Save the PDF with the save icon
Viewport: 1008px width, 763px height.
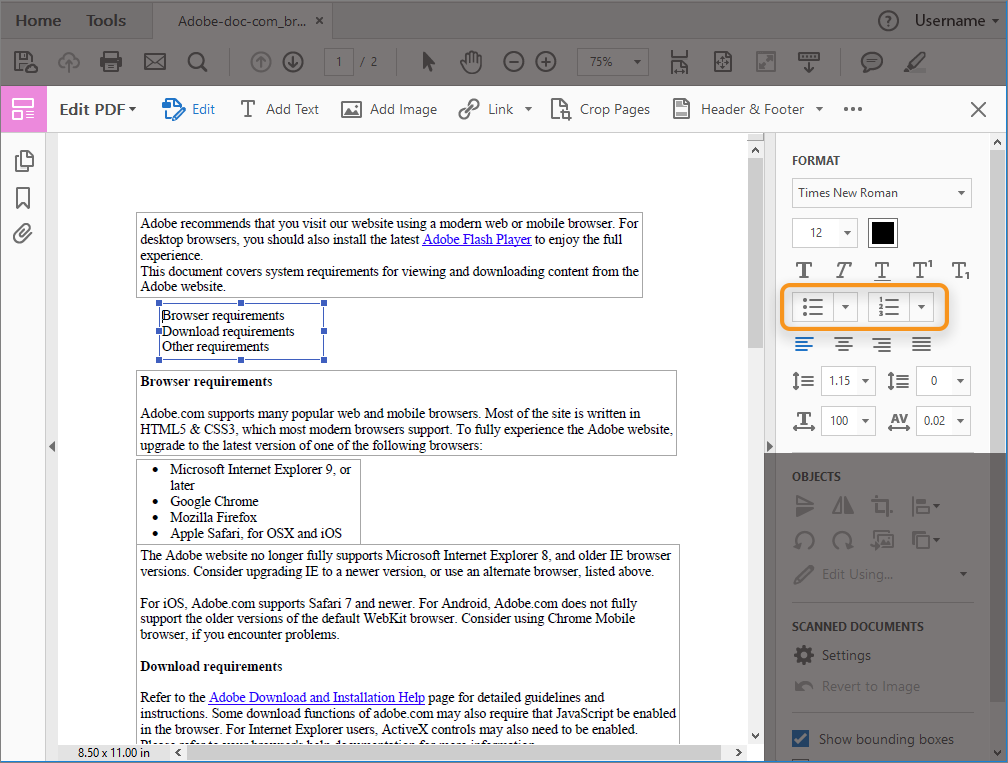[24, 61]
